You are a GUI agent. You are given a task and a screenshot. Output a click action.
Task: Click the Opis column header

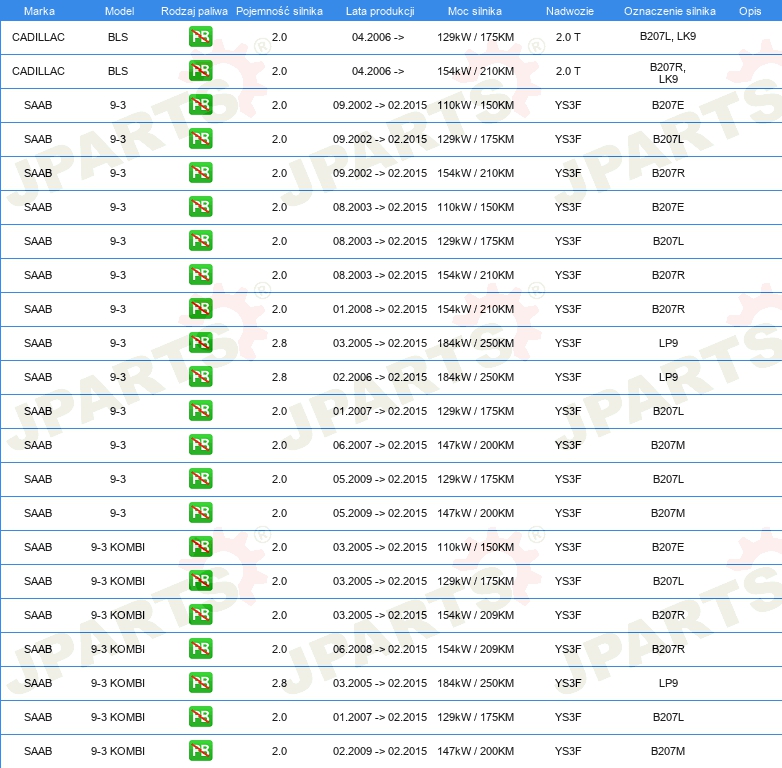(x=749, y=10)
